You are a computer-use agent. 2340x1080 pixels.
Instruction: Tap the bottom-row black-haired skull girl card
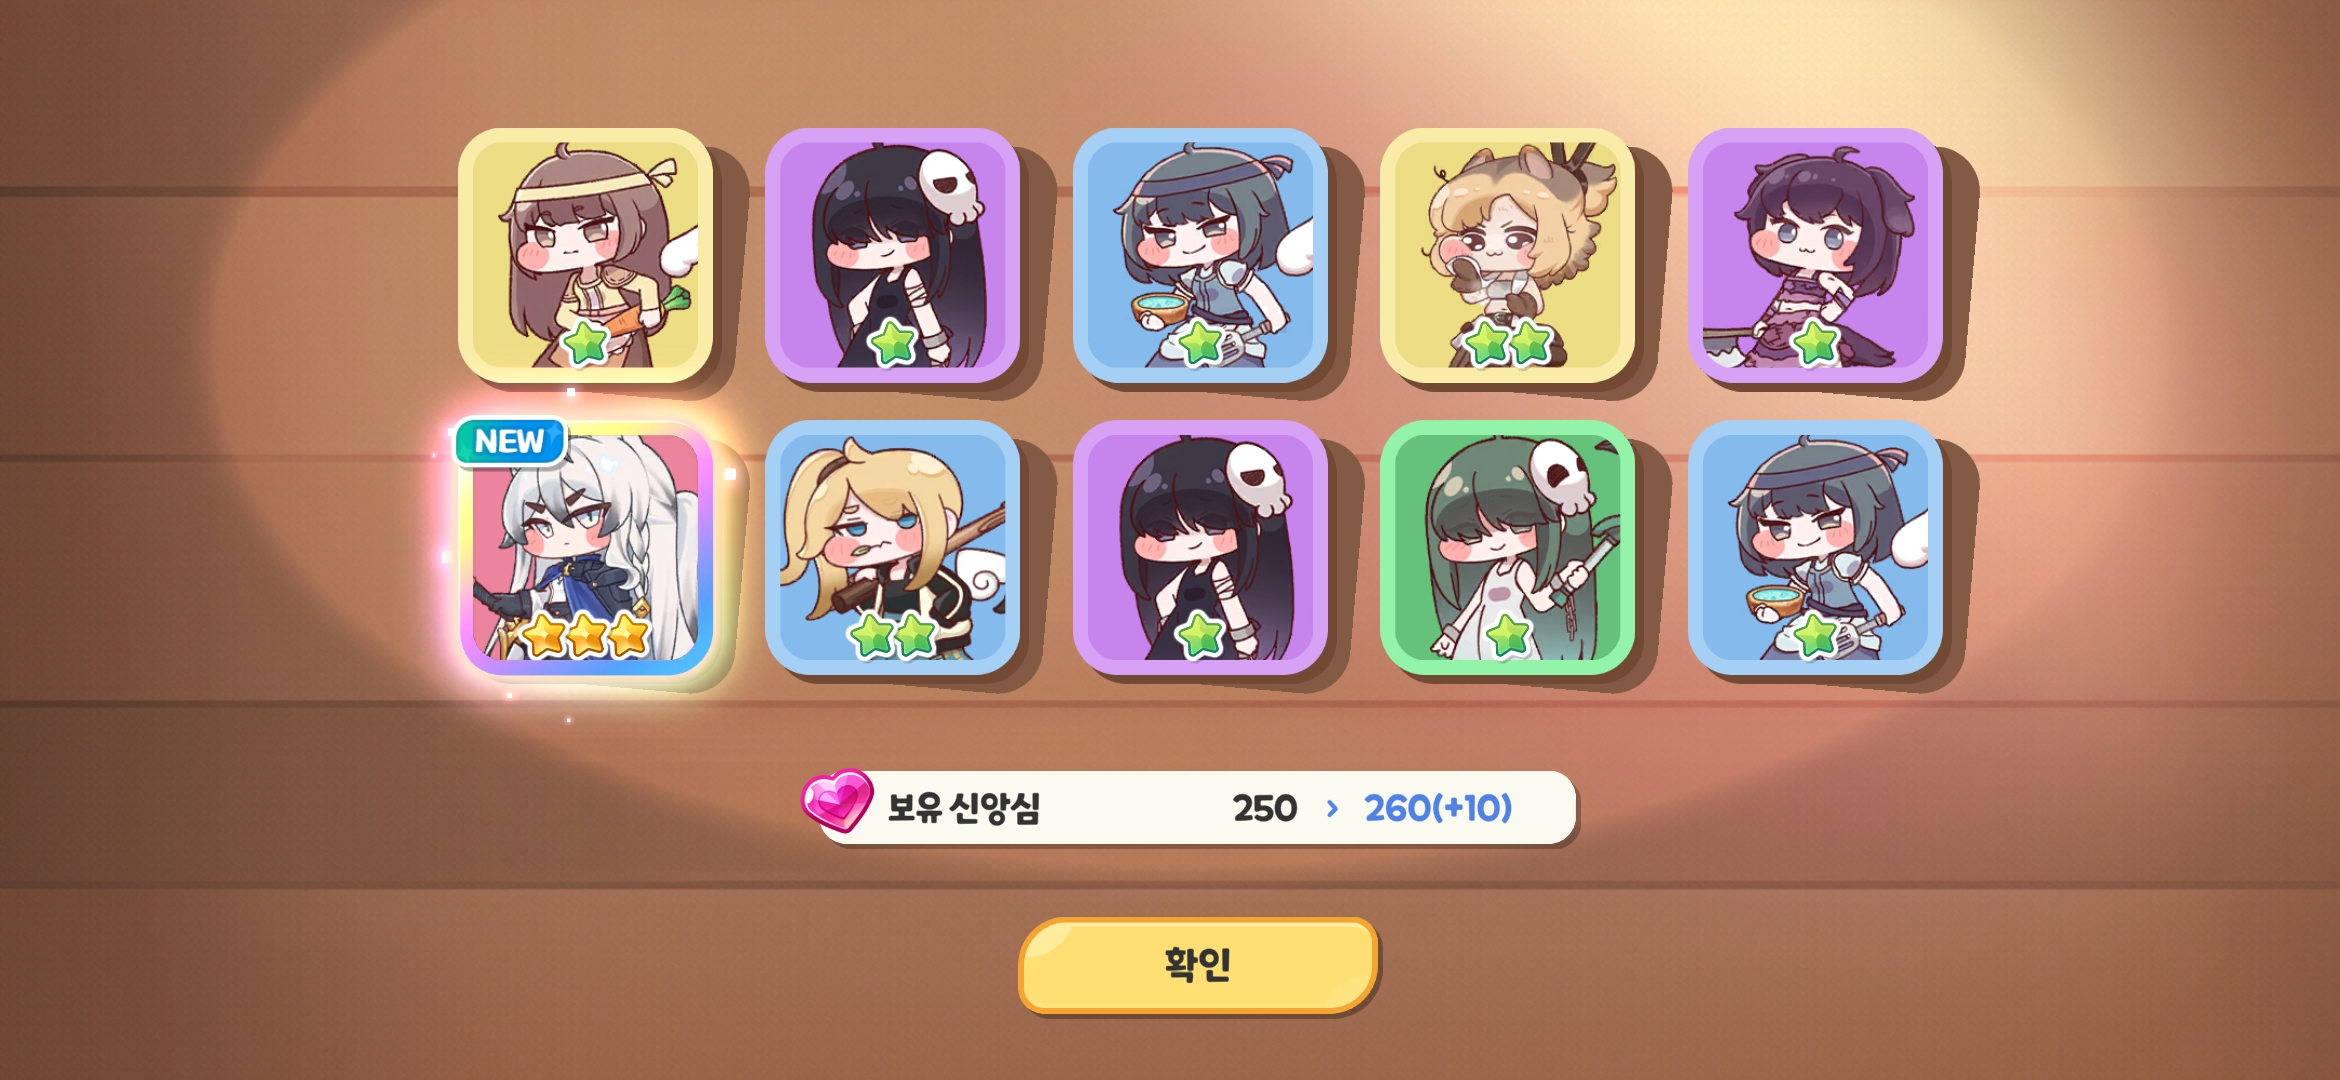(x=1200, y=547)
